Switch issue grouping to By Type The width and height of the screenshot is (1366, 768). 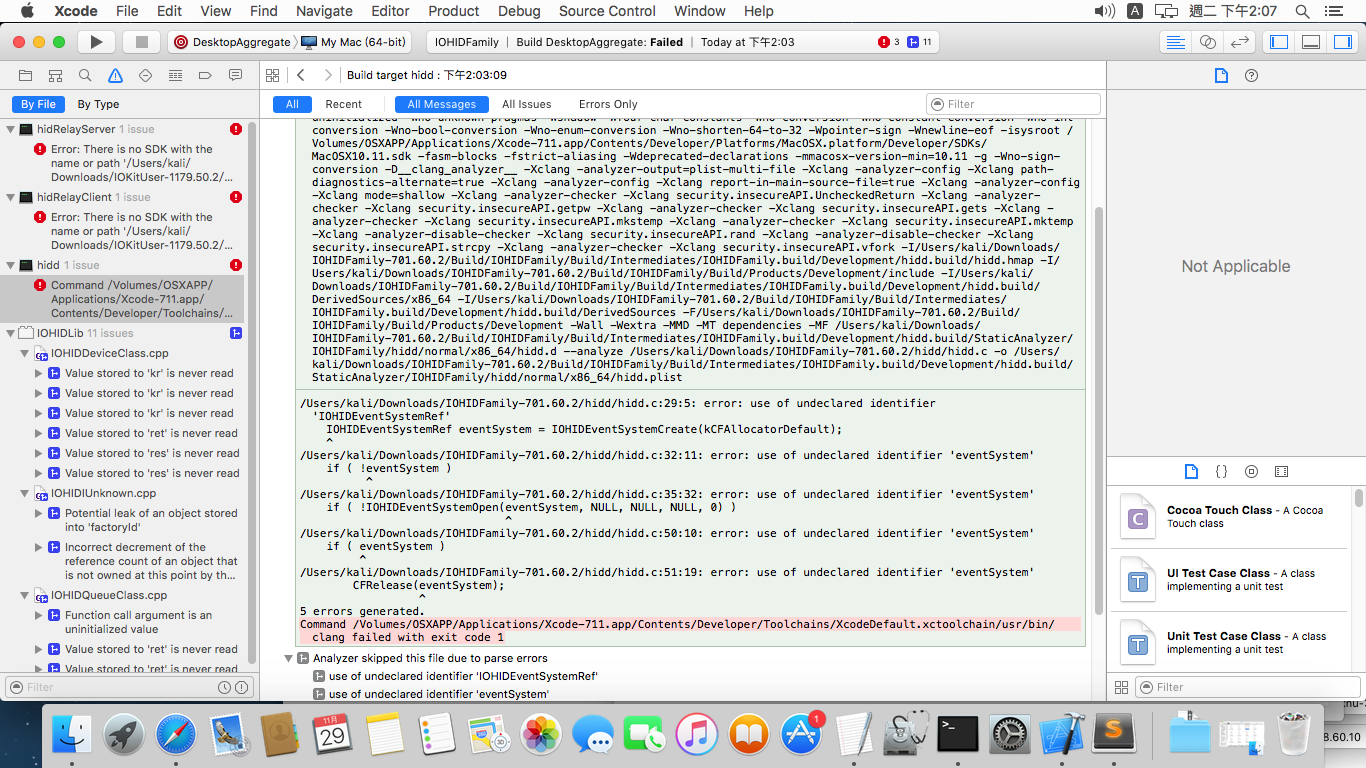click(x=98, y=104)
